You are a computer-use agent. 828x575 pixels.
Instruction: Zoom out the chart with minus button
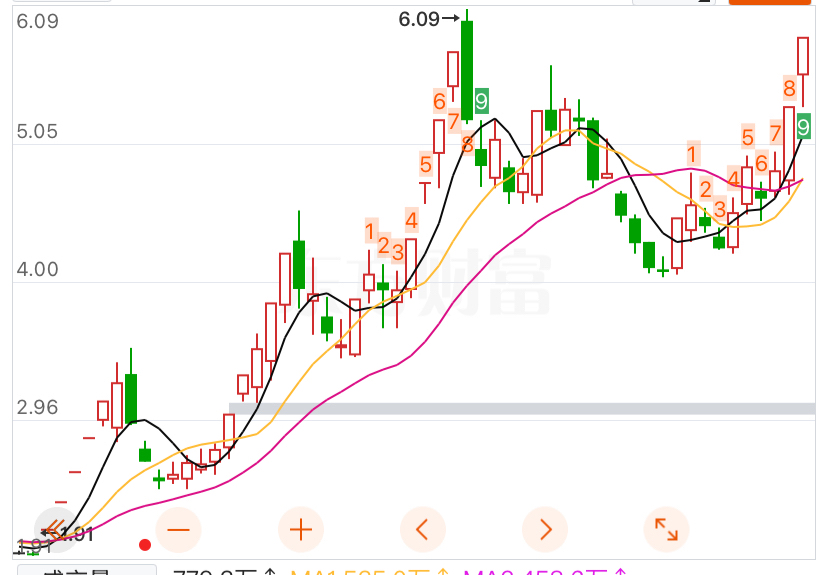point(178,530)
